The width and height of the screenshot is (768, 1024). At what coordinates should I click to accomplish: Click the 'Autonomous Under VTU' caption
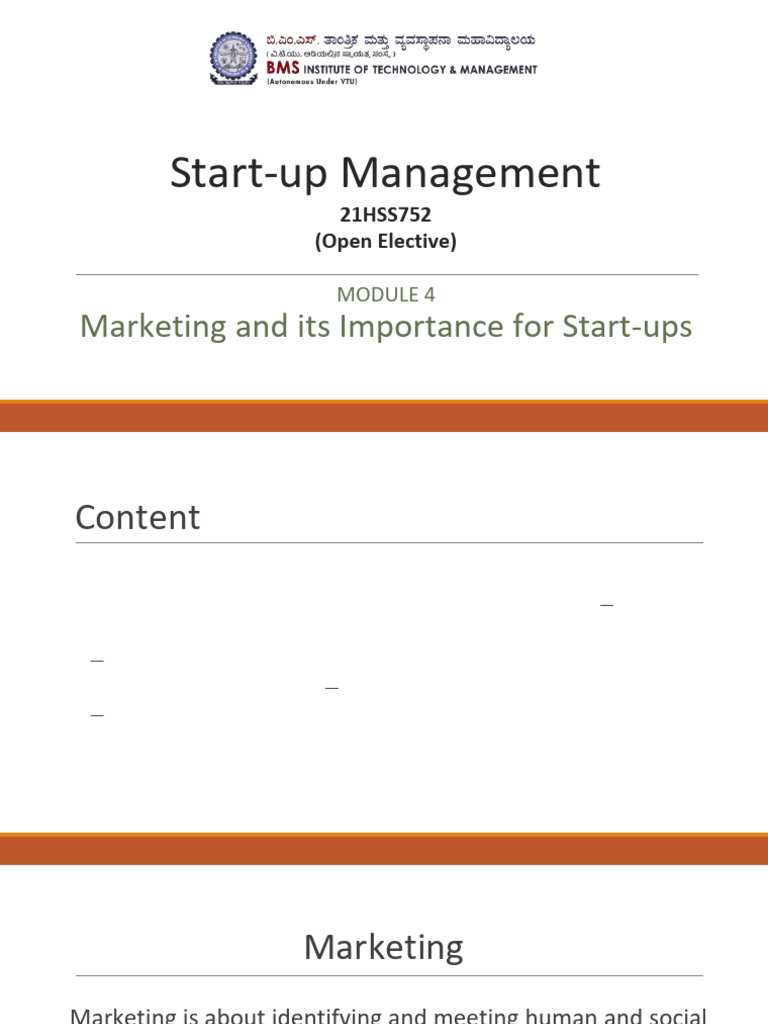310,81
